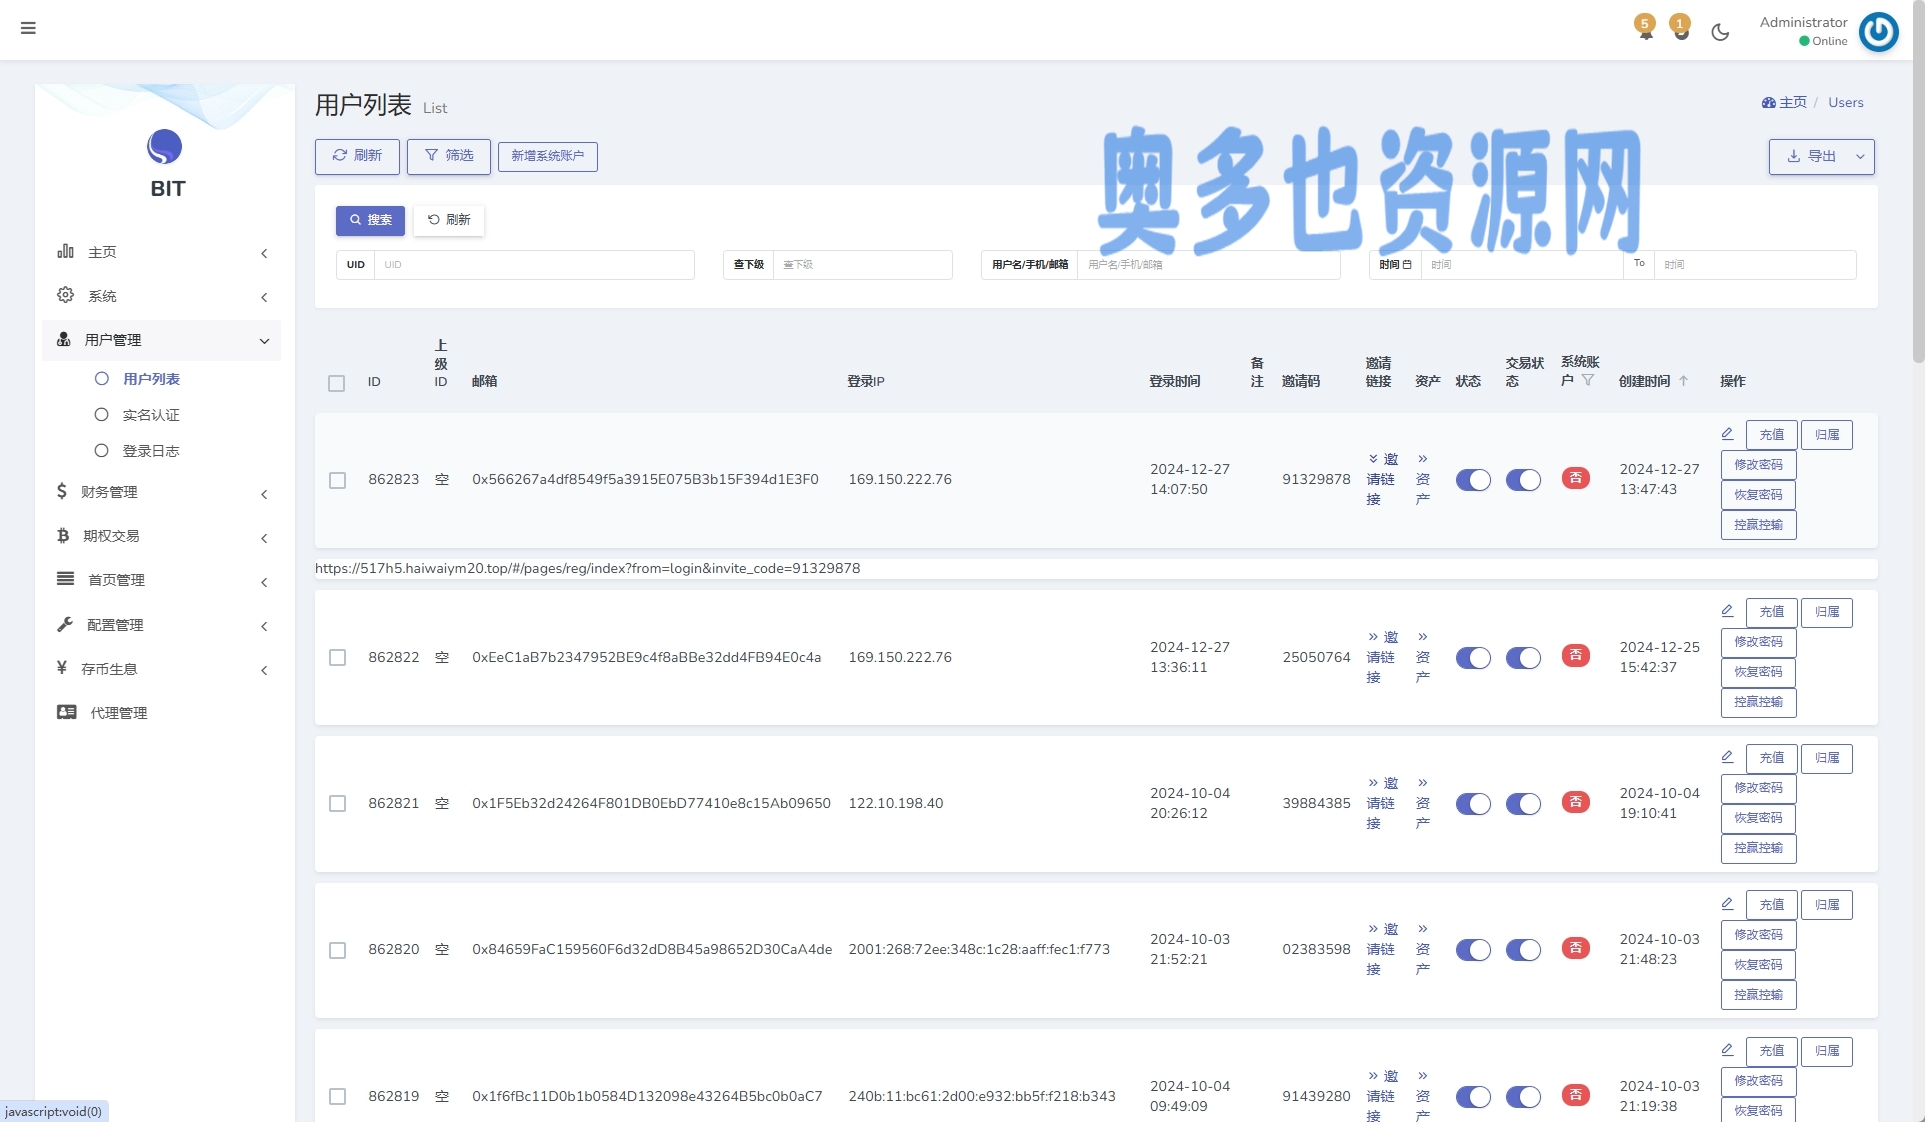1925x1122 pixels.
Task: Click the UID search input field
Action: tap(533, 265)
